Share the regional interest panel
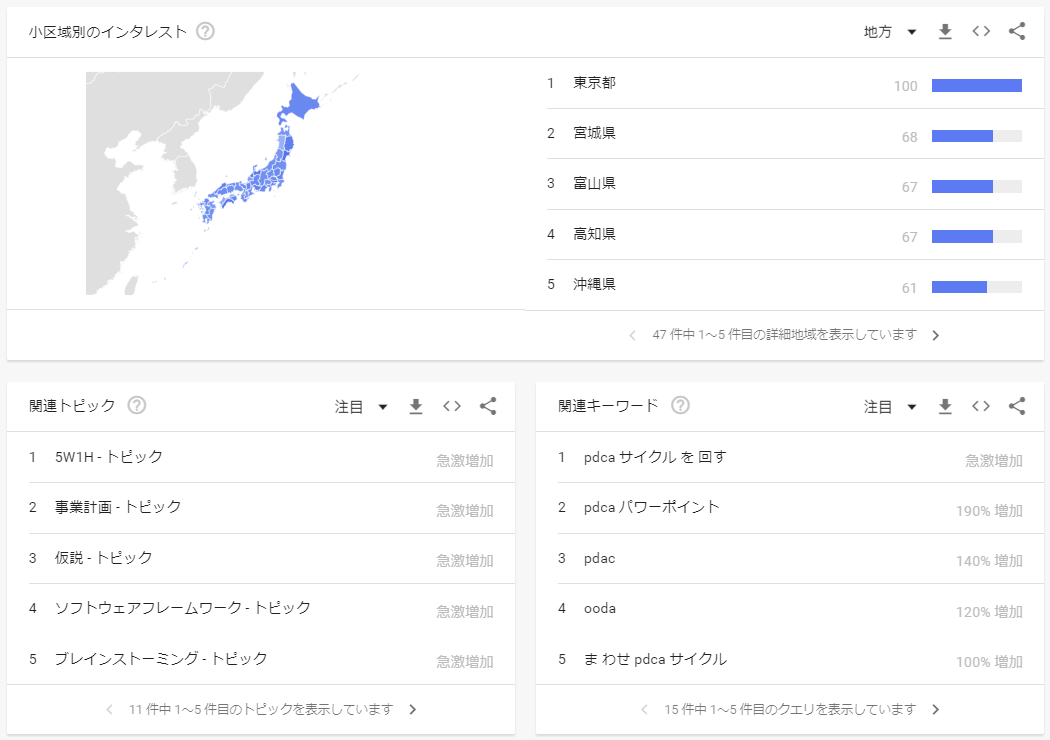Viewport: 1050px width, 740px height. pos(1017,31)
